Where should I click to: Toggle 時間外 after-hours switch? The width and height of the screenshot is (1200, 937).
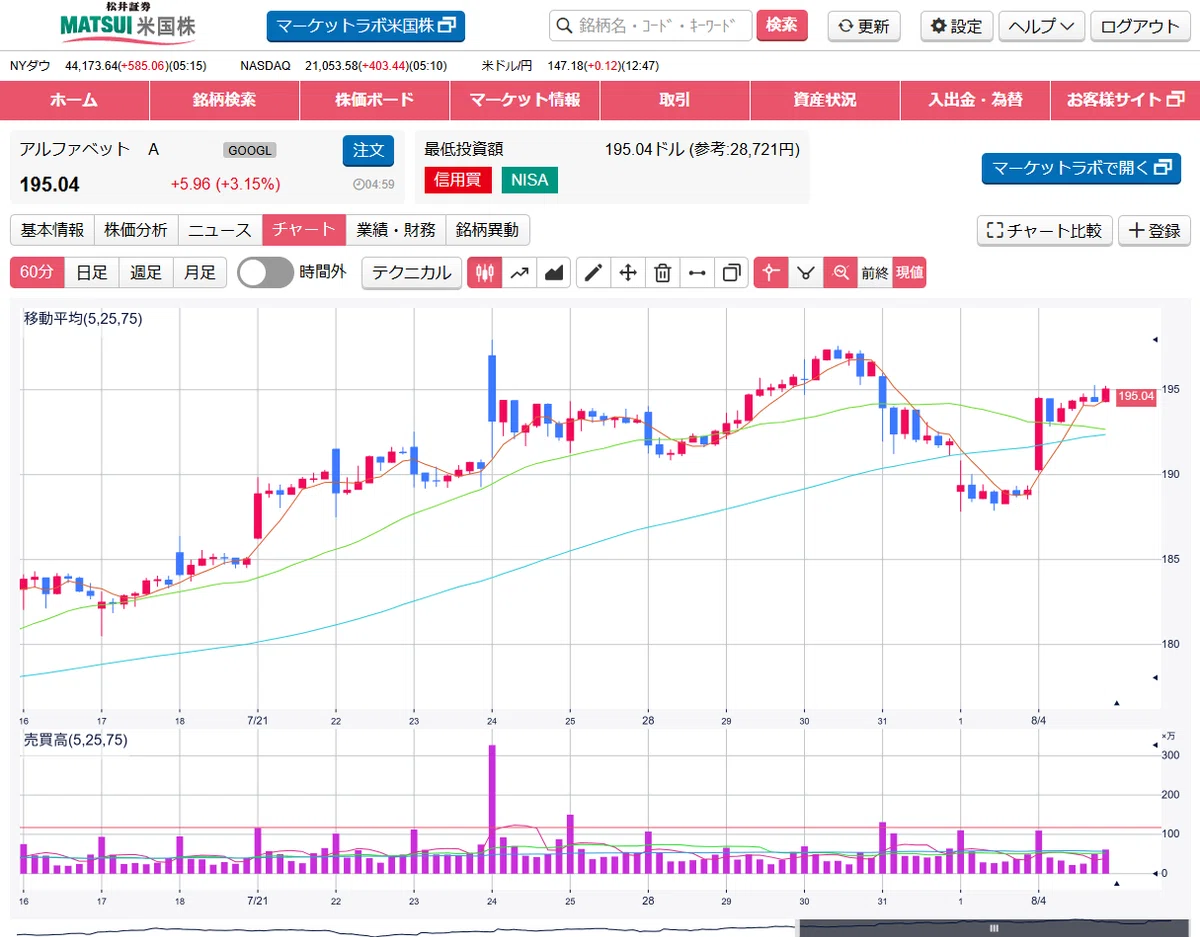click(x=266, y=272)
